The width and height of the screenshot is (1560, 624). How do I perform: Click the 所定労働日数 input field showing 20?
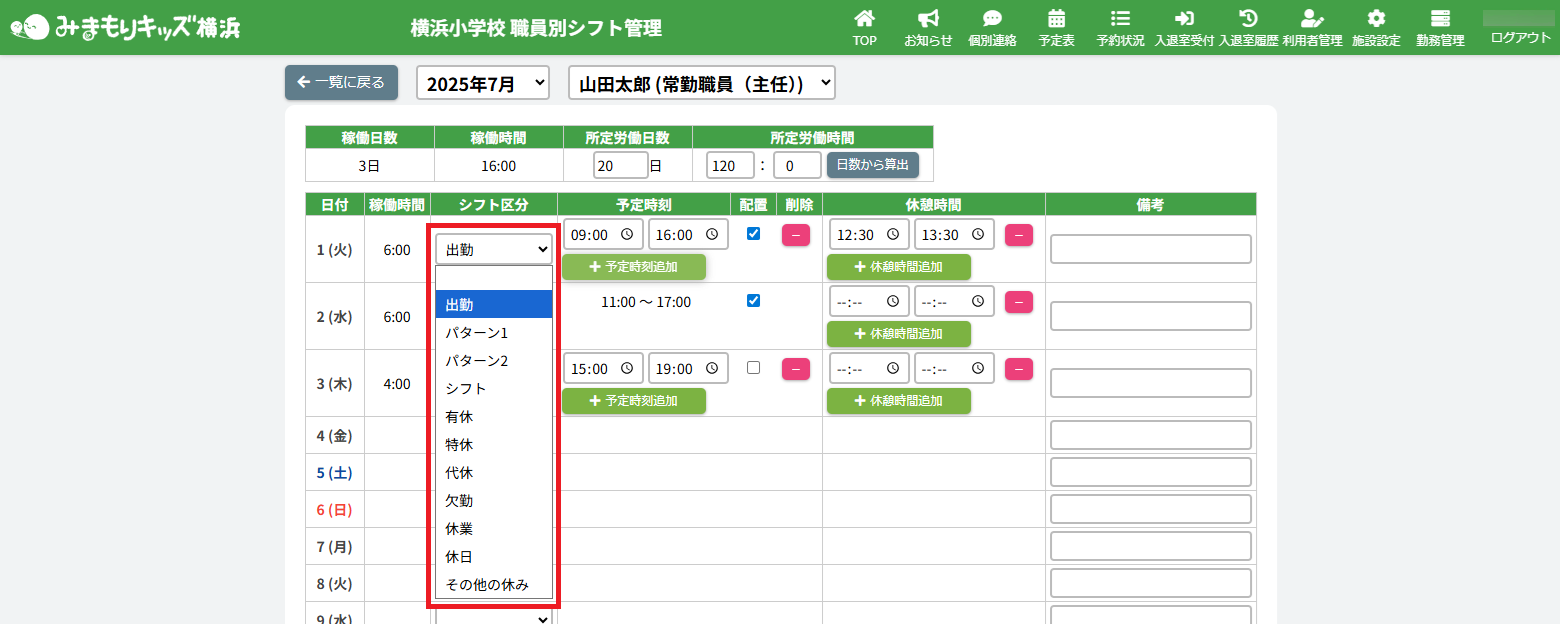pos(619,165)
